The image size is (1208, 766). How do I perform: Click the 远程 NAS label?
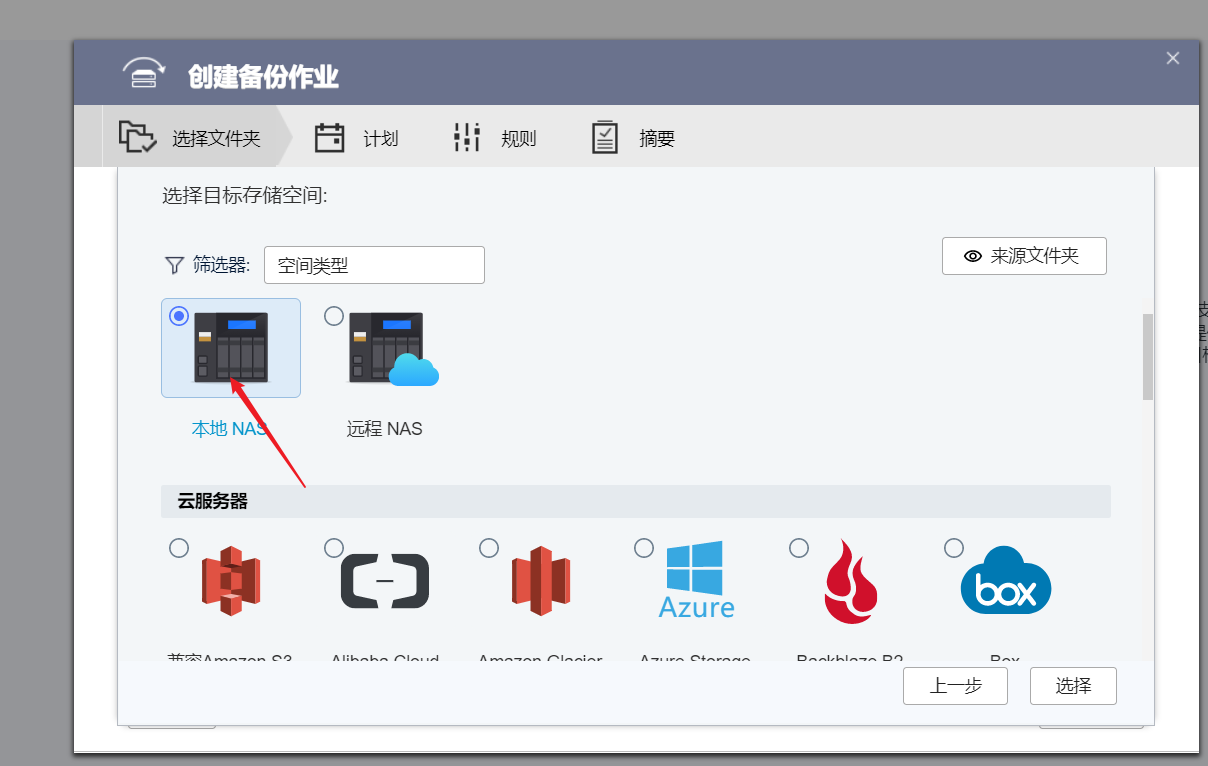click(x=385, y=429)
